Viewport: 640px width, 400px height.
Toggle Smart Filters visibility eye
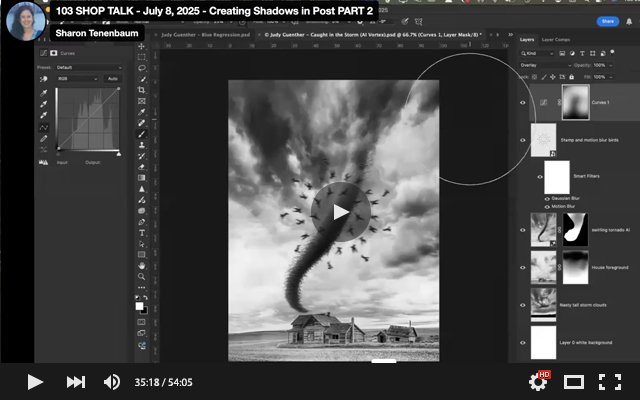click(540, 177)
